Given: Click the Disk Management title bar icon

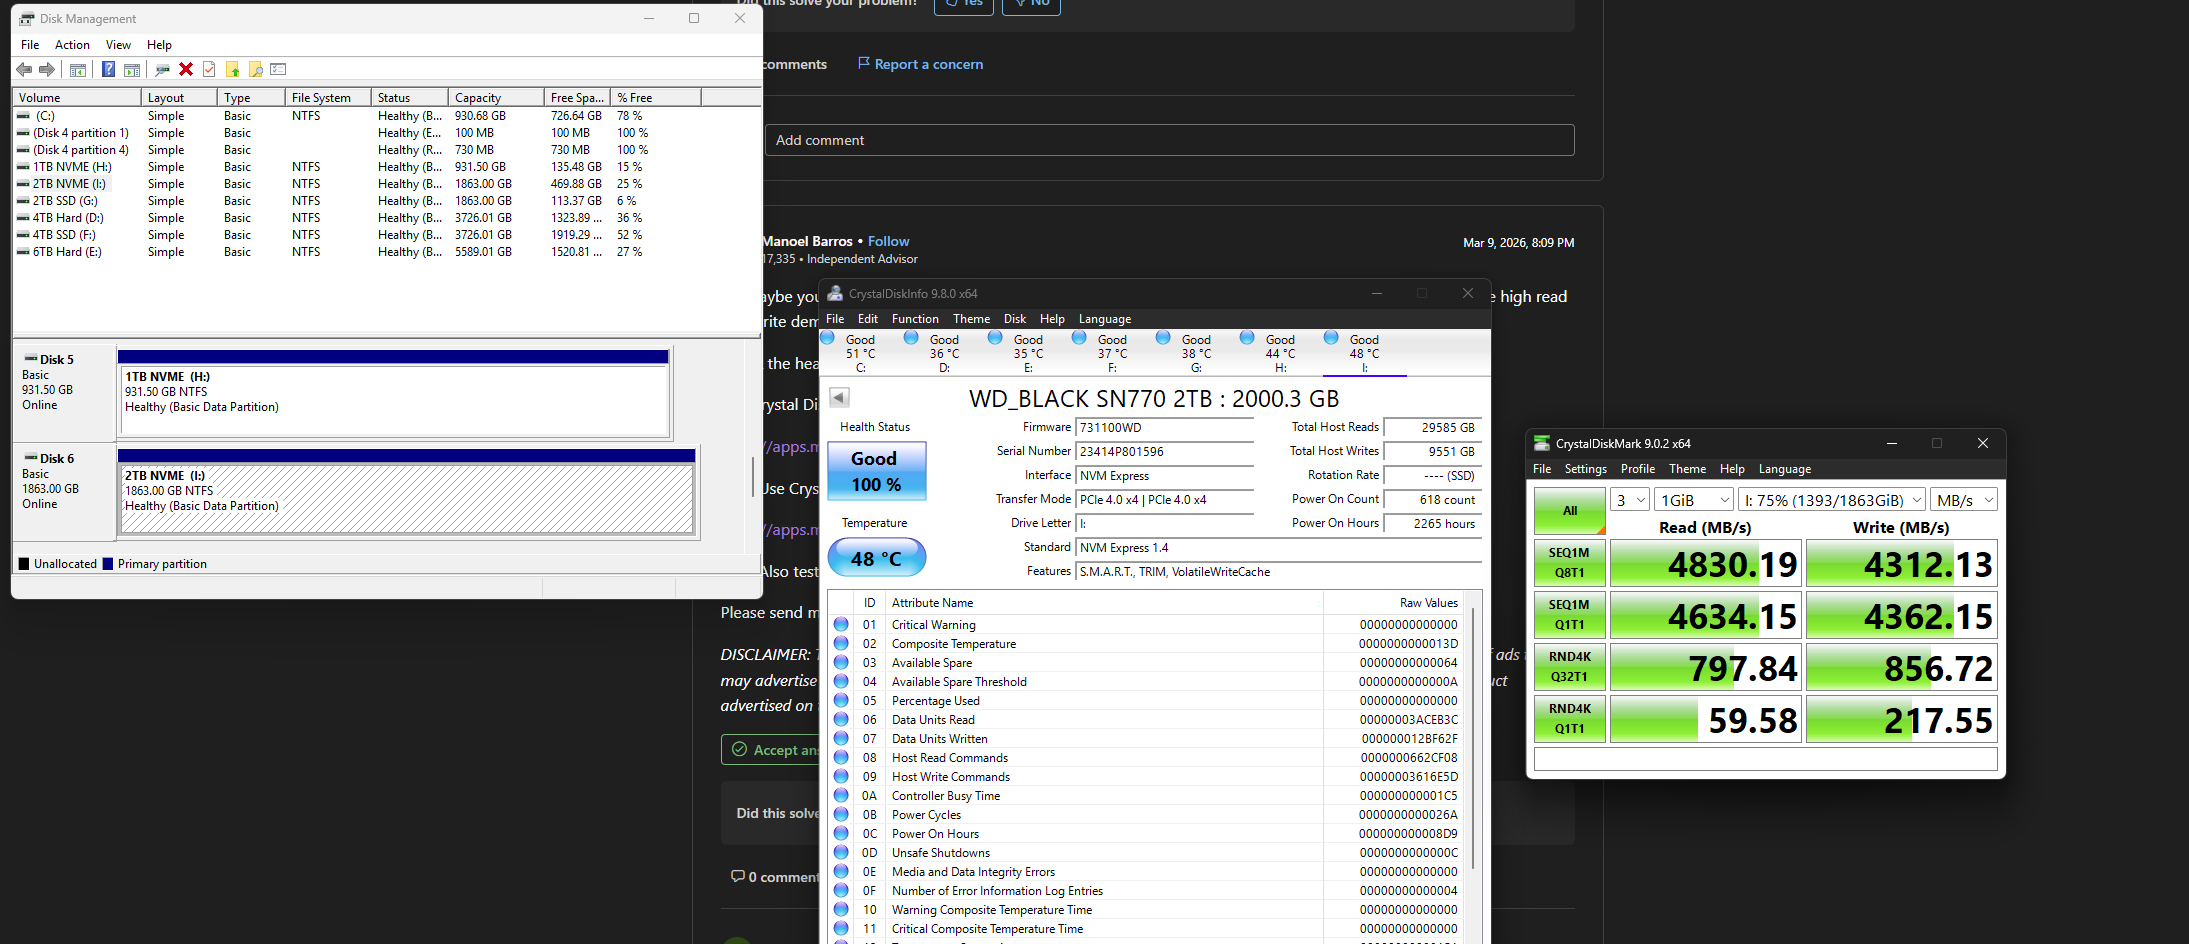Looking at the screenshot, I should [x=27, y=19].
